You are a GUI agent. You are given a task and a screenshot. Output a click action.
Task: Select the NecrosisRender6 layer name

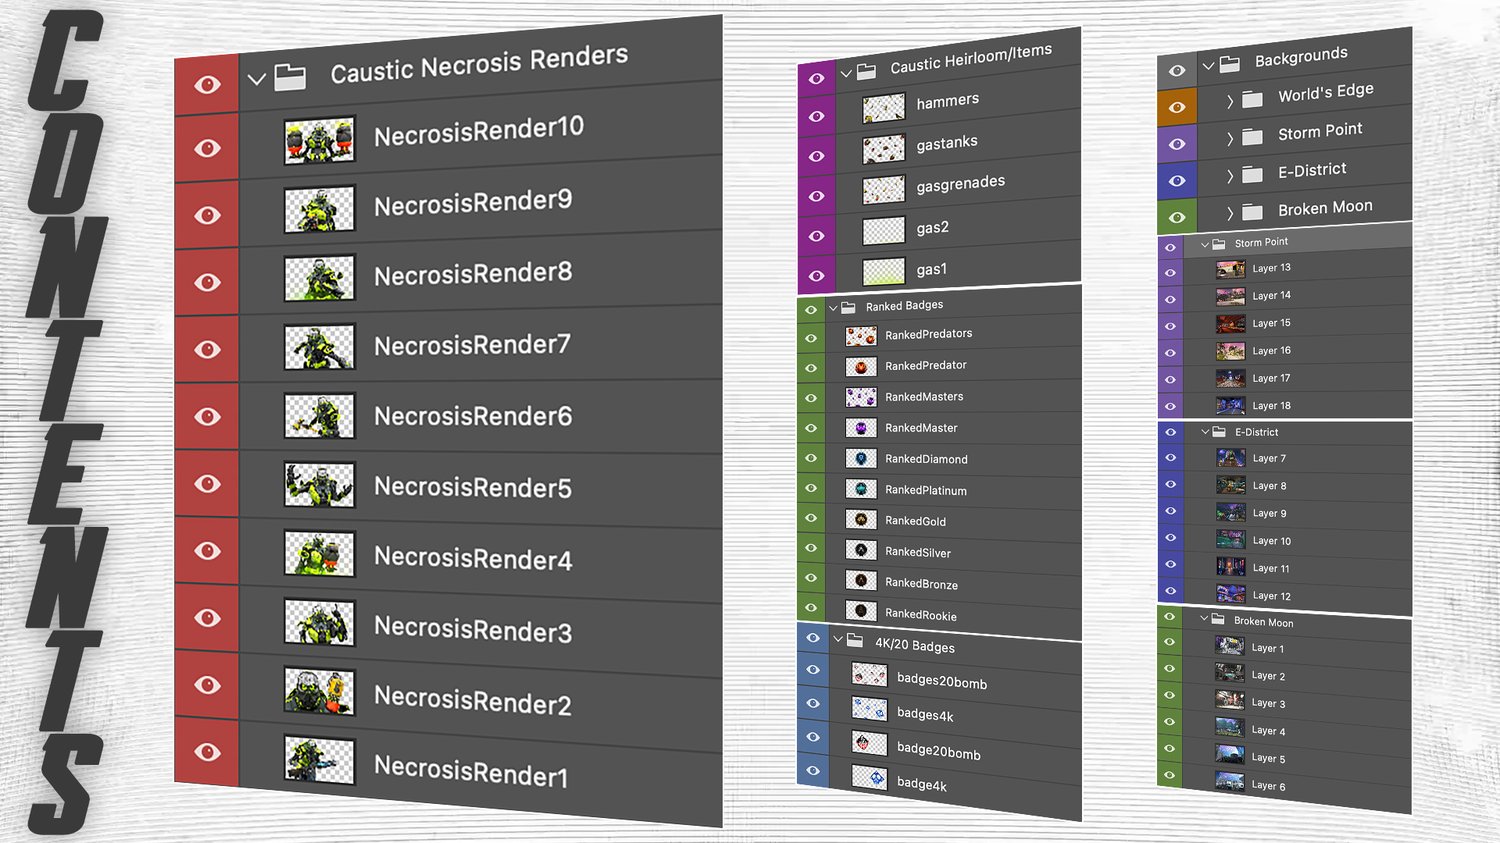tap(473, 416)
